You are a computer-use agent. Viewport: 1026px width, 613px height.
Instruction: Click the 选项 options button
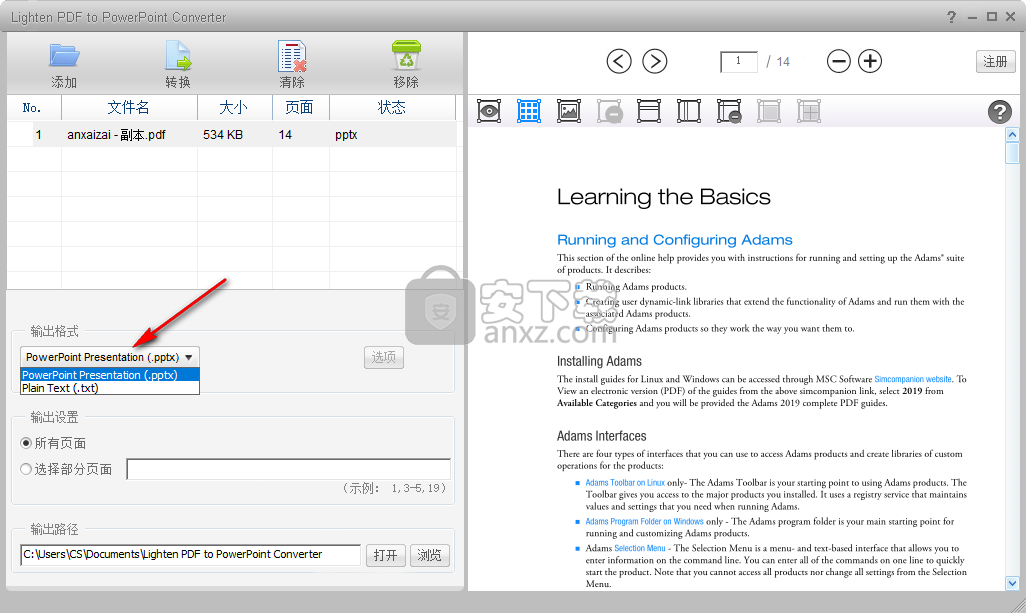[383, 357]
